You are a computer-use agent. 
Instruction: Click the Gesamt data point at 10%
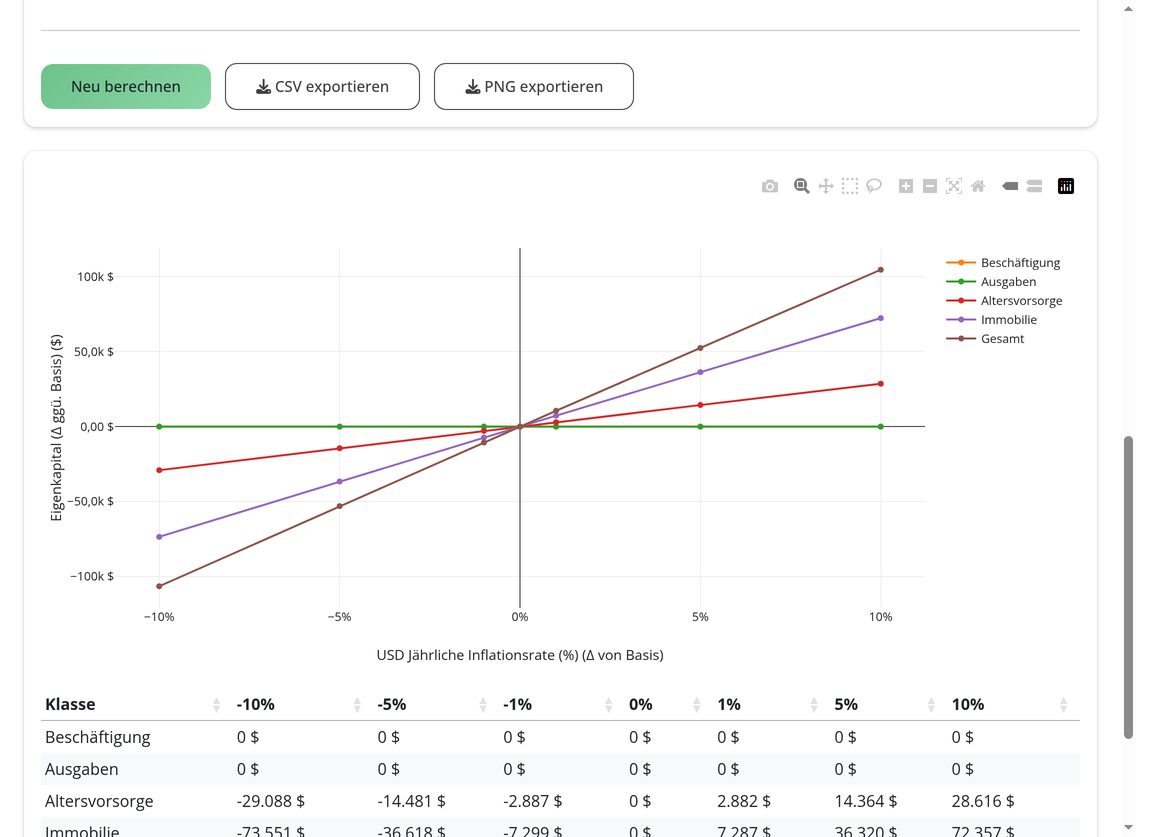[880, 270]
